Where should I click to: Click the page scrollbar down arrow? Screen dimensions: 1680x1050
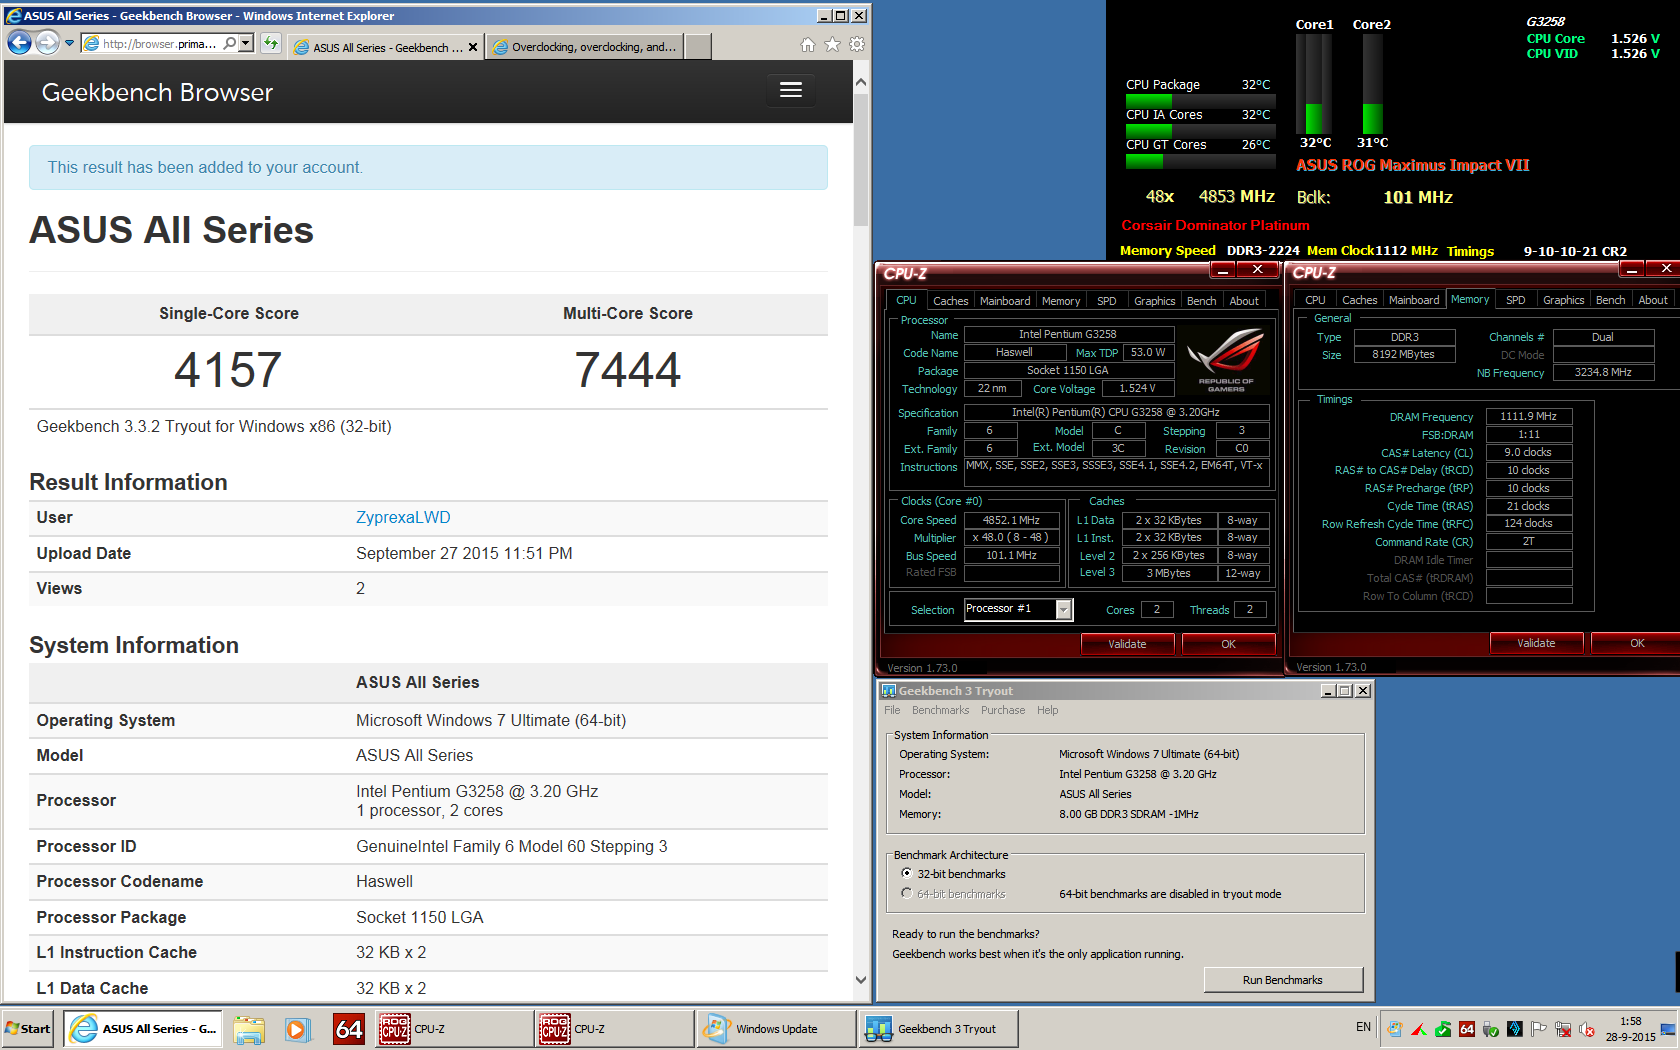point(861,980)
